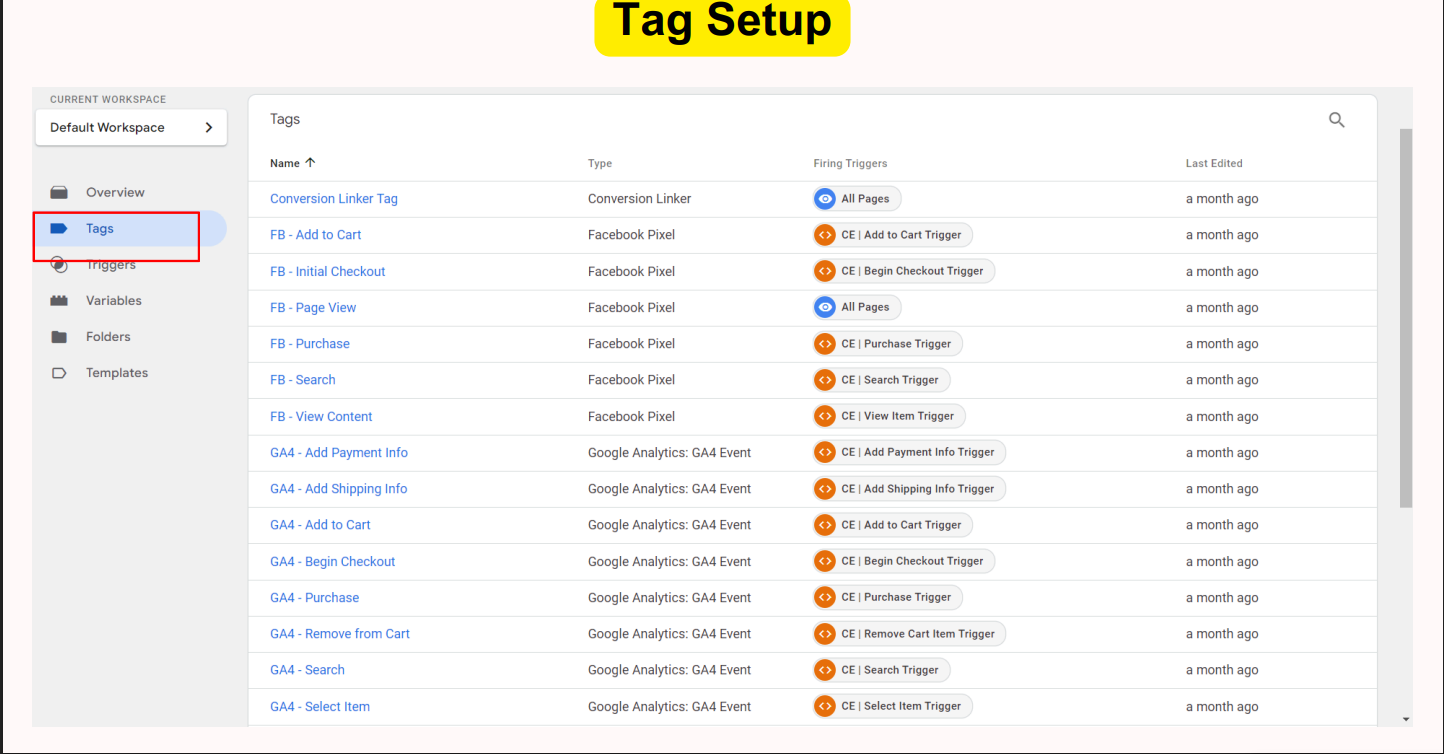Open the FB - Search tag
1444x754 pixels.
point(303,380)
